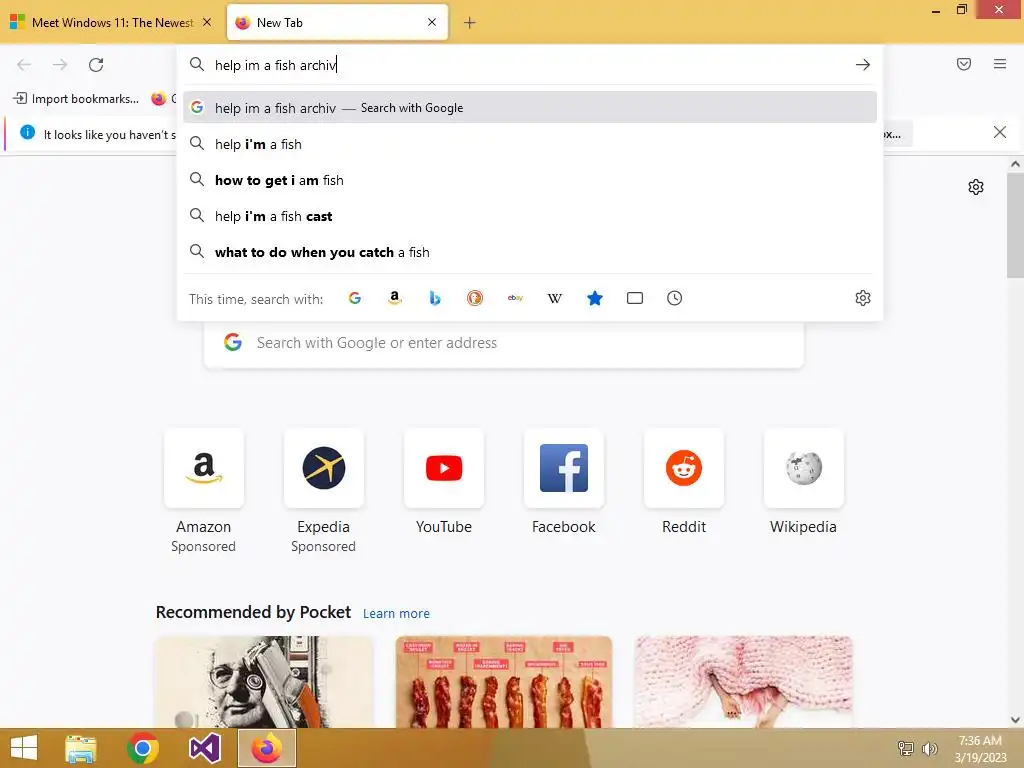The width and height of the screenshot is (1024, 768).
Task: Open volume control in system tray
Action: pos(930,749)
